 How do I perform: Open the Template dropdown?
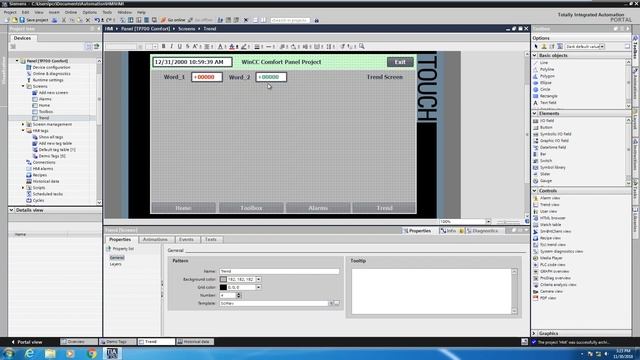tap(331, 303)
